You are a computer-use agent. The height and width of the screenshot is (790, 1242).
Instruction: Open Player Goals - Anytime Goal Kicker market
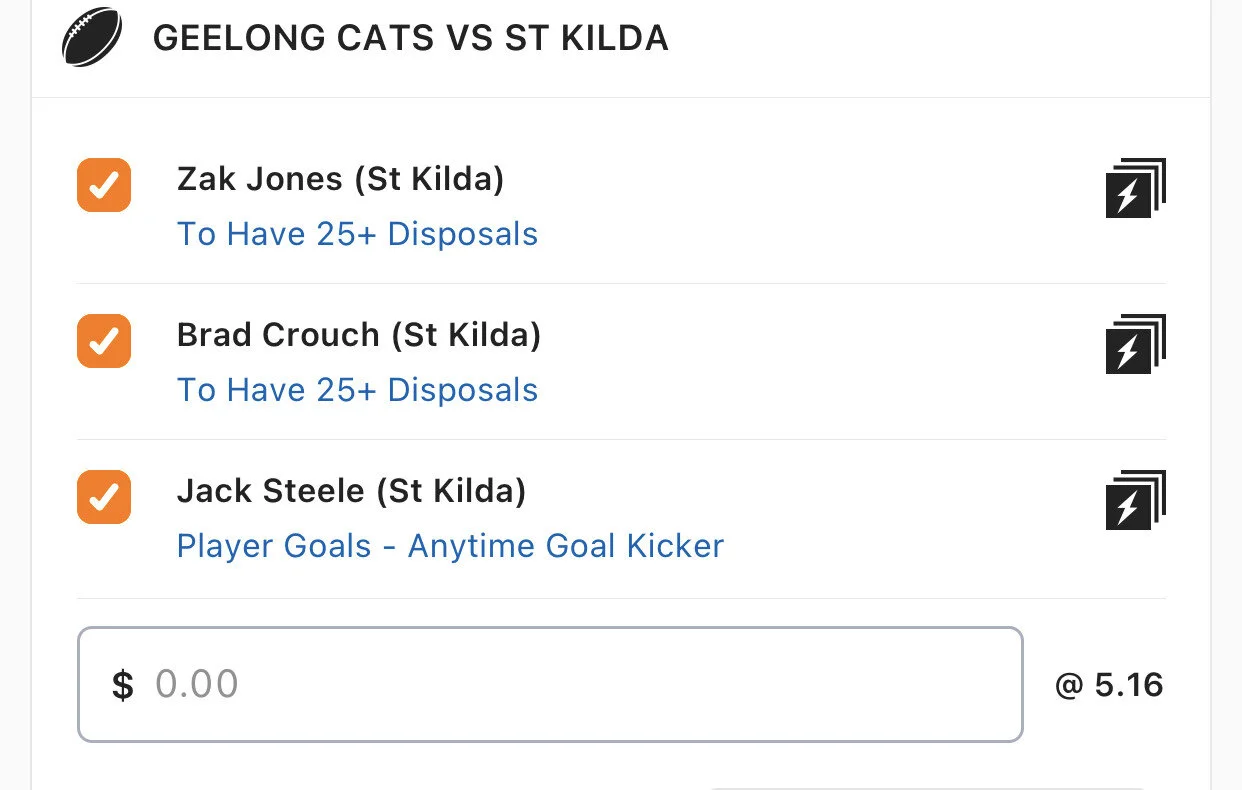(450, 546)
